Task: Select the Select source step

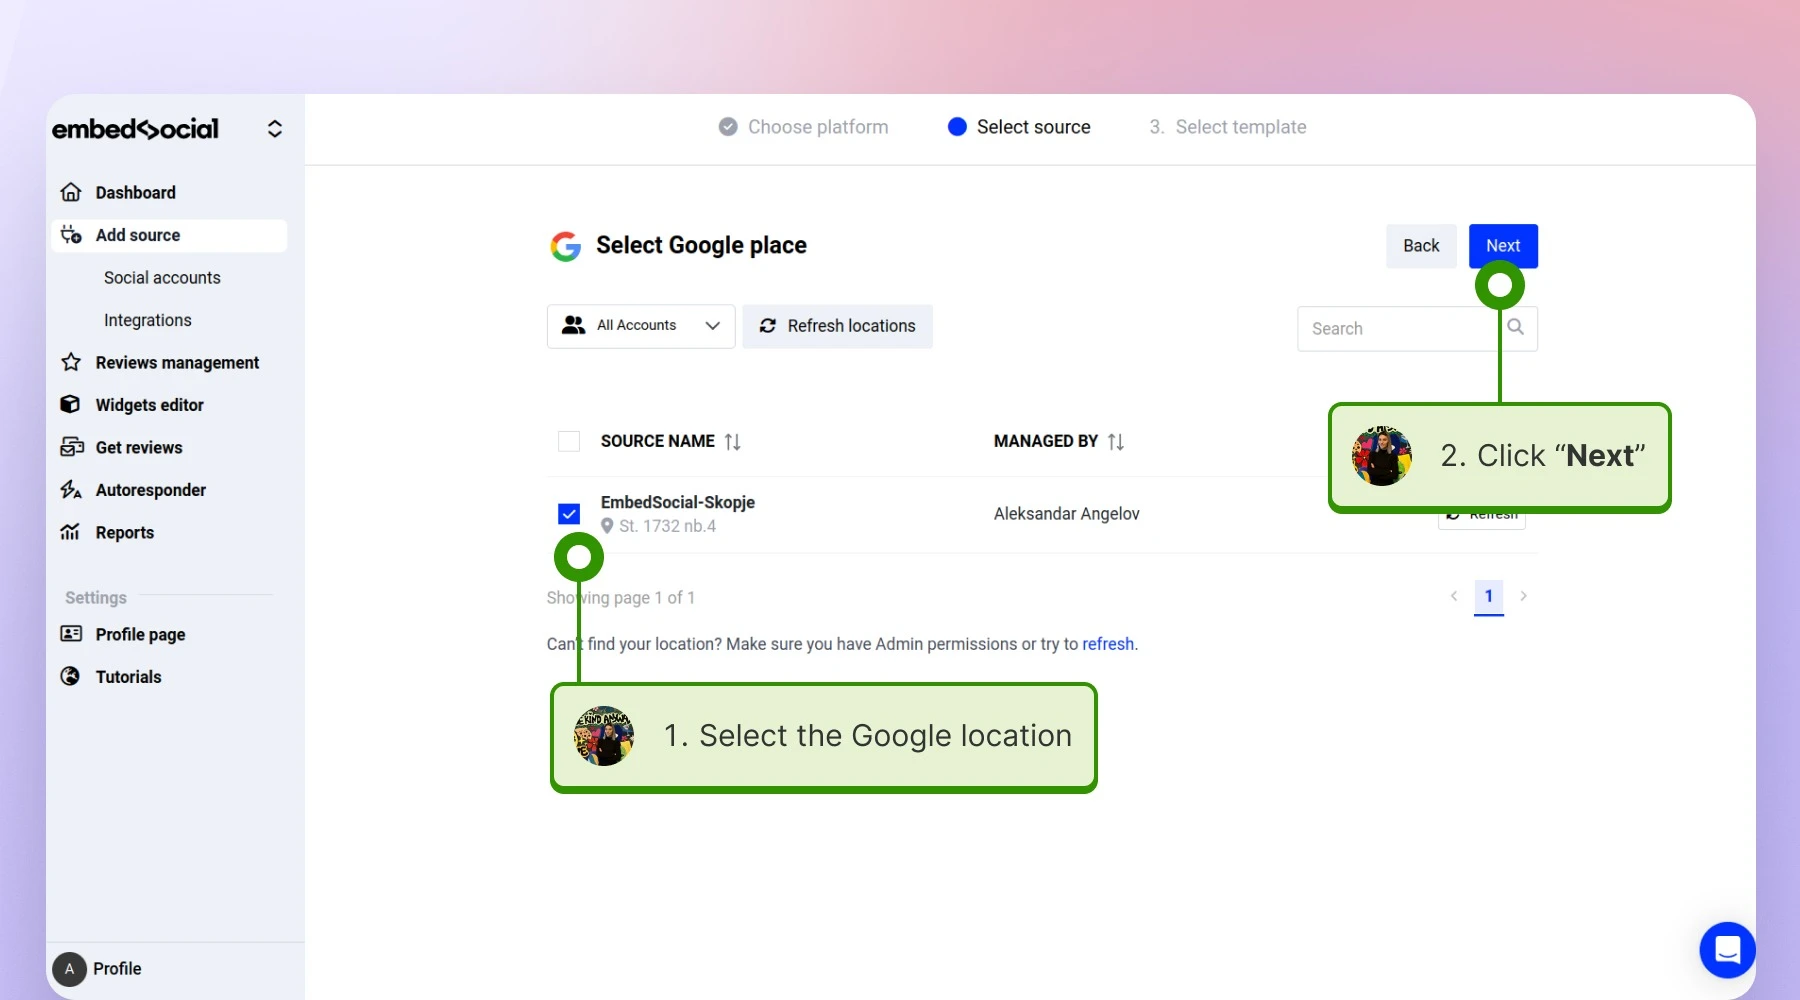Action: pyautogui.click(x=1019, y=127)
